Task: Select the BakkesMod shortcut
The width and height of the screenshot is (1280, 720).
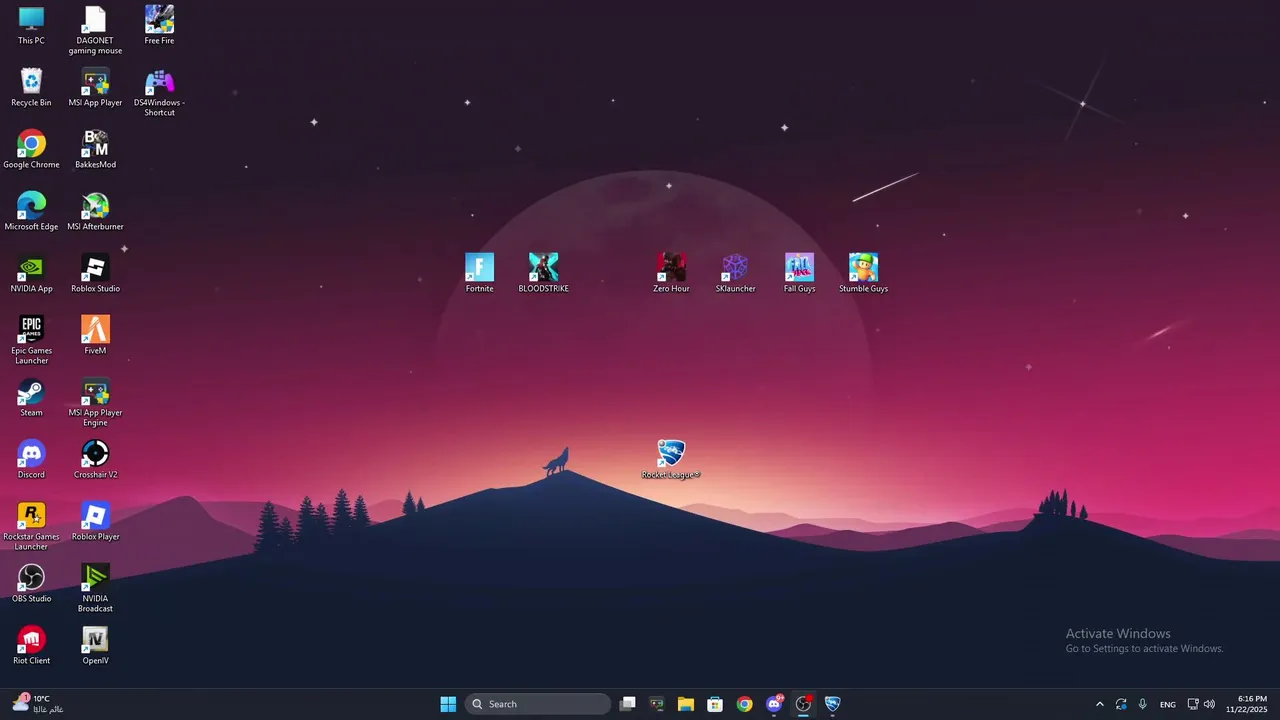Action: (95, 150)
